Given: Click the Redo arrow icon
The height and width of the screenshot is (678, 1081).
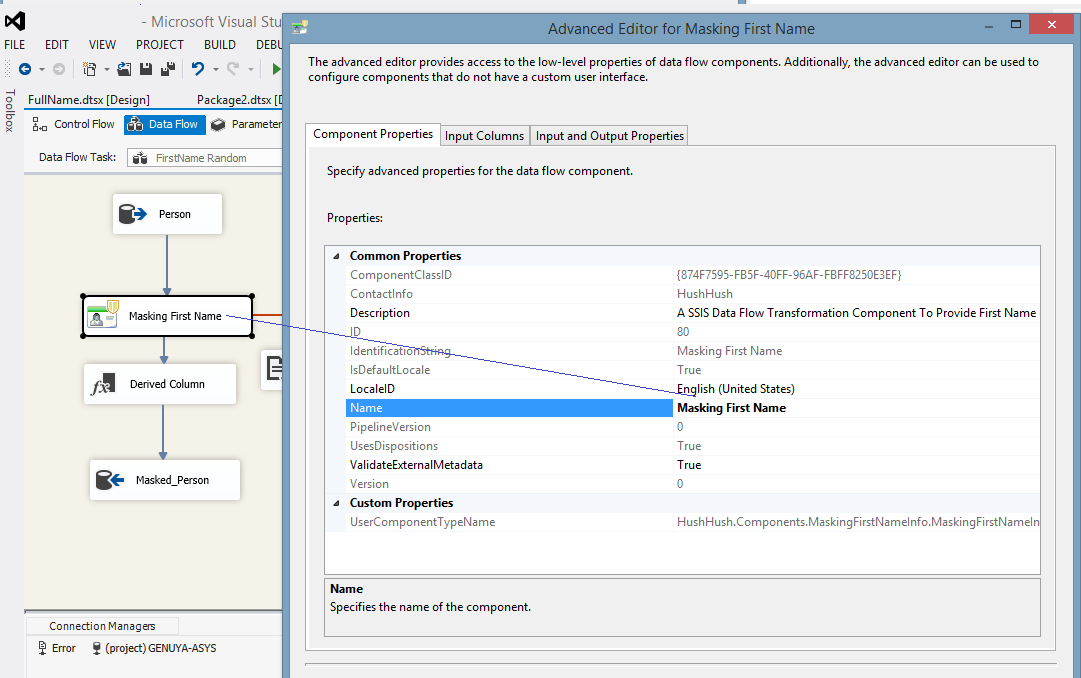Looking at the screenshot, I should click(x=233, y=69).
